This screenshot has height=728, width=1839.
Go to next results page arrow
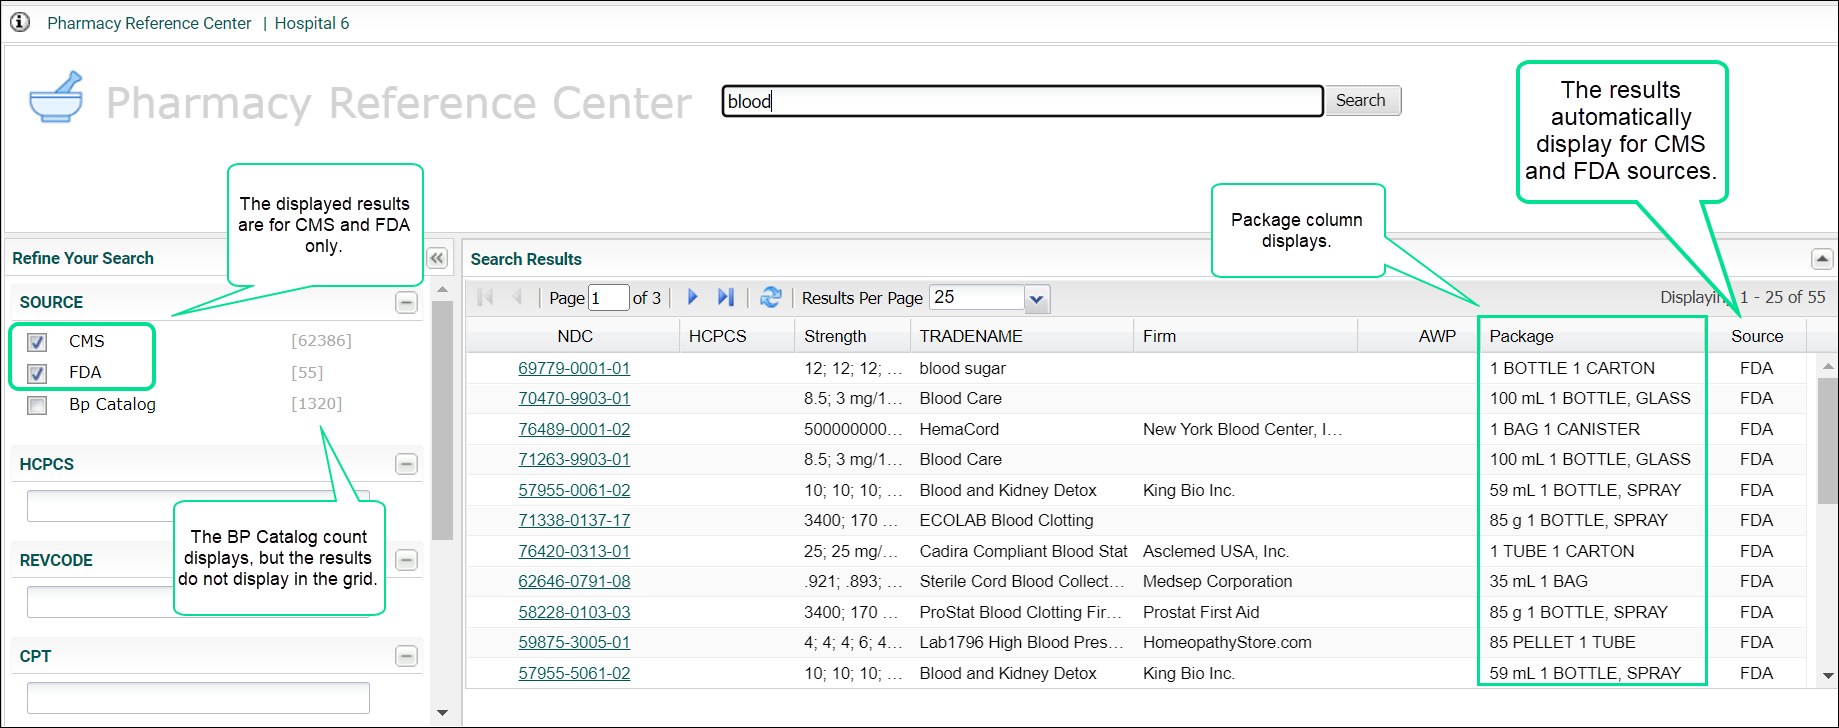pos(692,297)
